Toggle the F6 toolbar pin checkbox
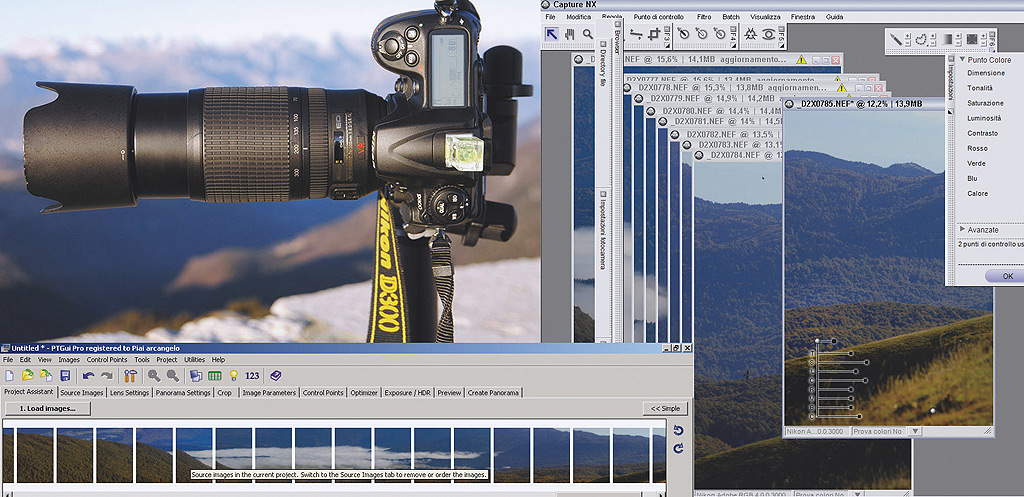Image resolution: width=1024 pixels, height=497 pixels. click(991, 34)
